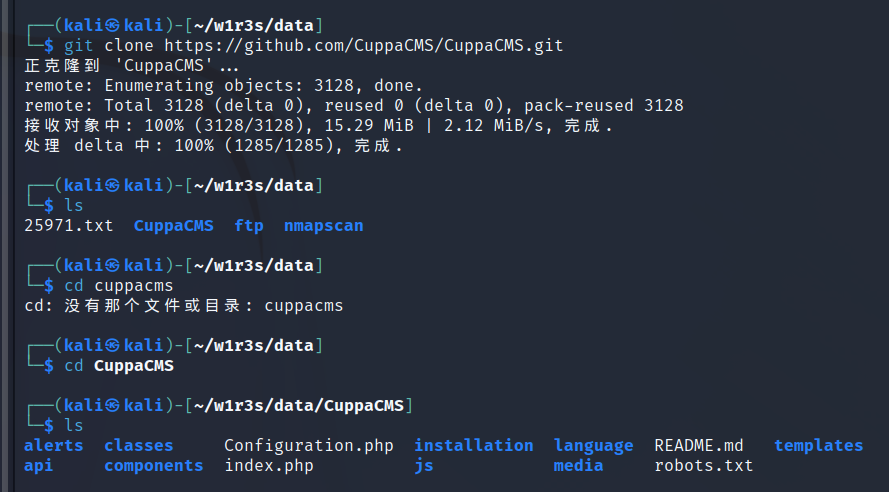The width and height of the screenshot is (889, 492).
Task: Select the 'ftp' directory name
Action: [249, 226]
